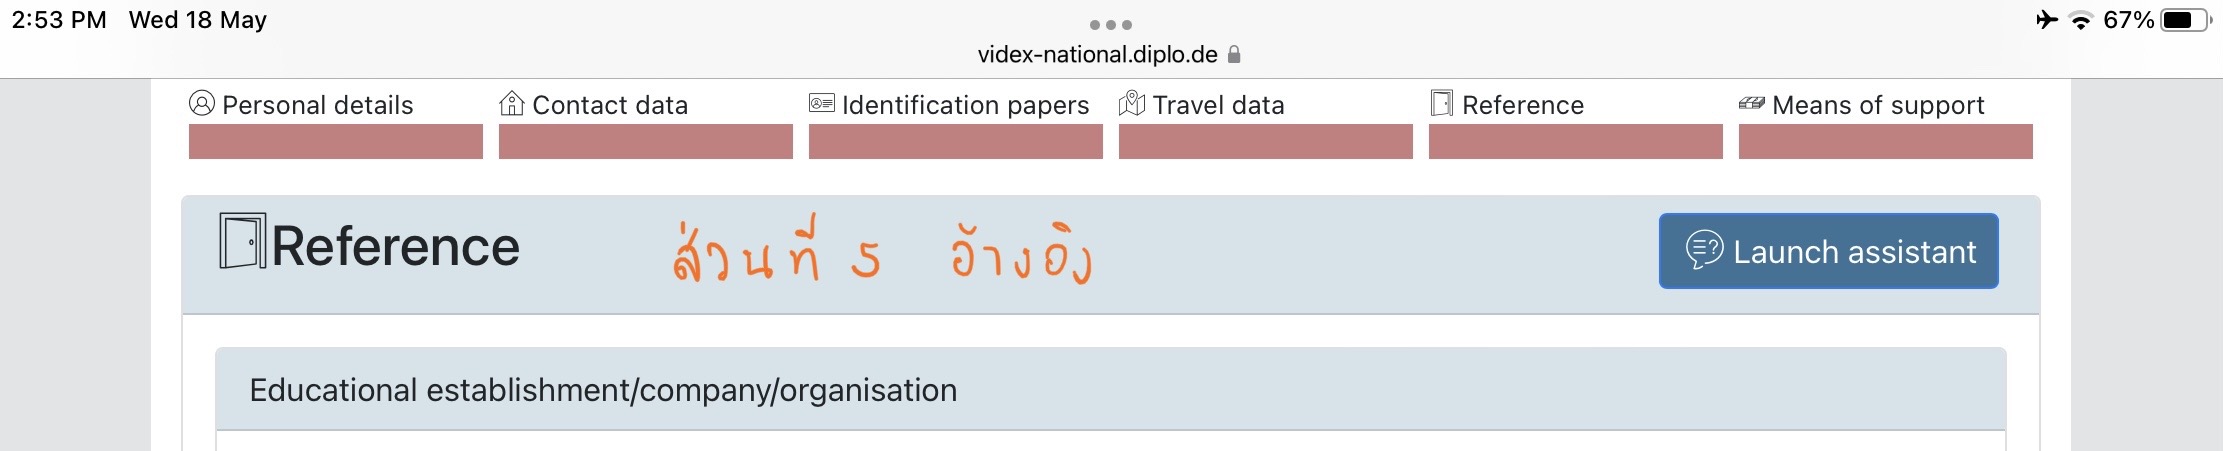
Task: Click the speech bubble icon on Launch assistant
Action: click(1704, 250)
